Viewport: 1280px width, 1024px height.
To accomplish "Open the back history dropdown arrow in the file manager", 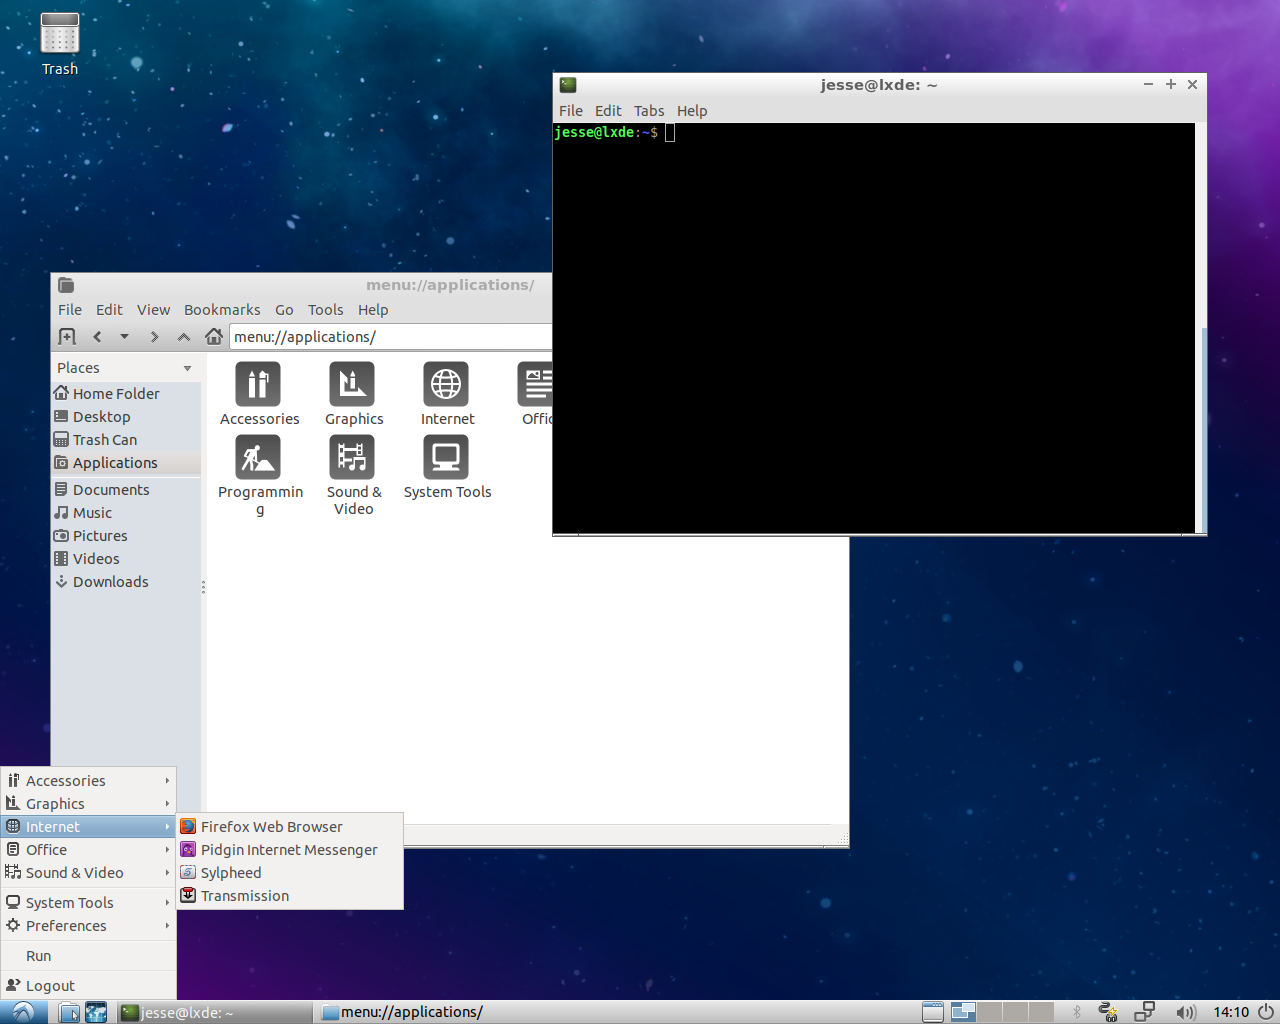I will 124,337.
